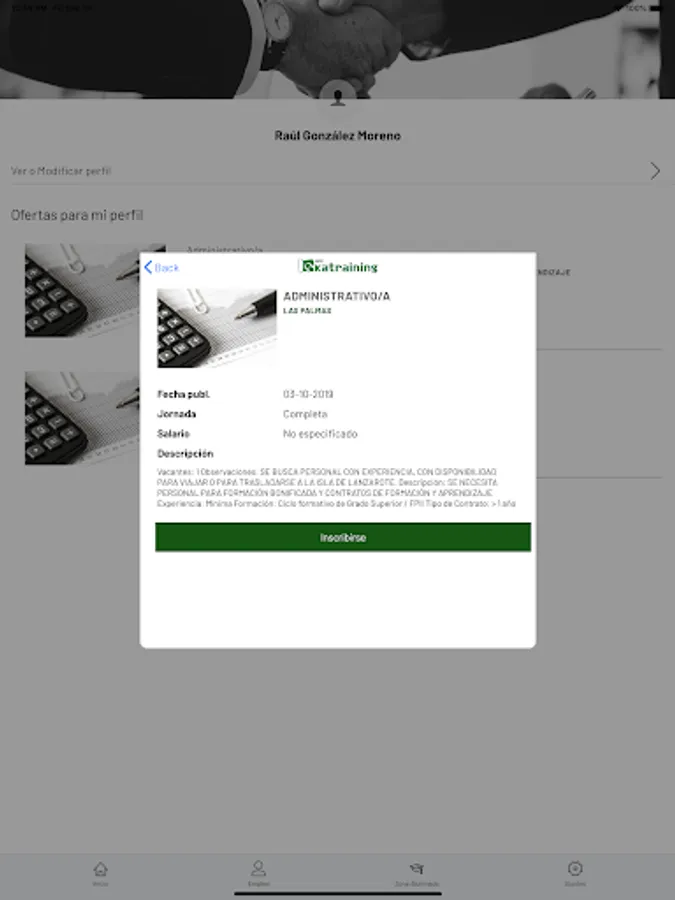Select the Ver o Modificar perfil row
Viewport: 675px width, 900px height.
click(338, 171)
